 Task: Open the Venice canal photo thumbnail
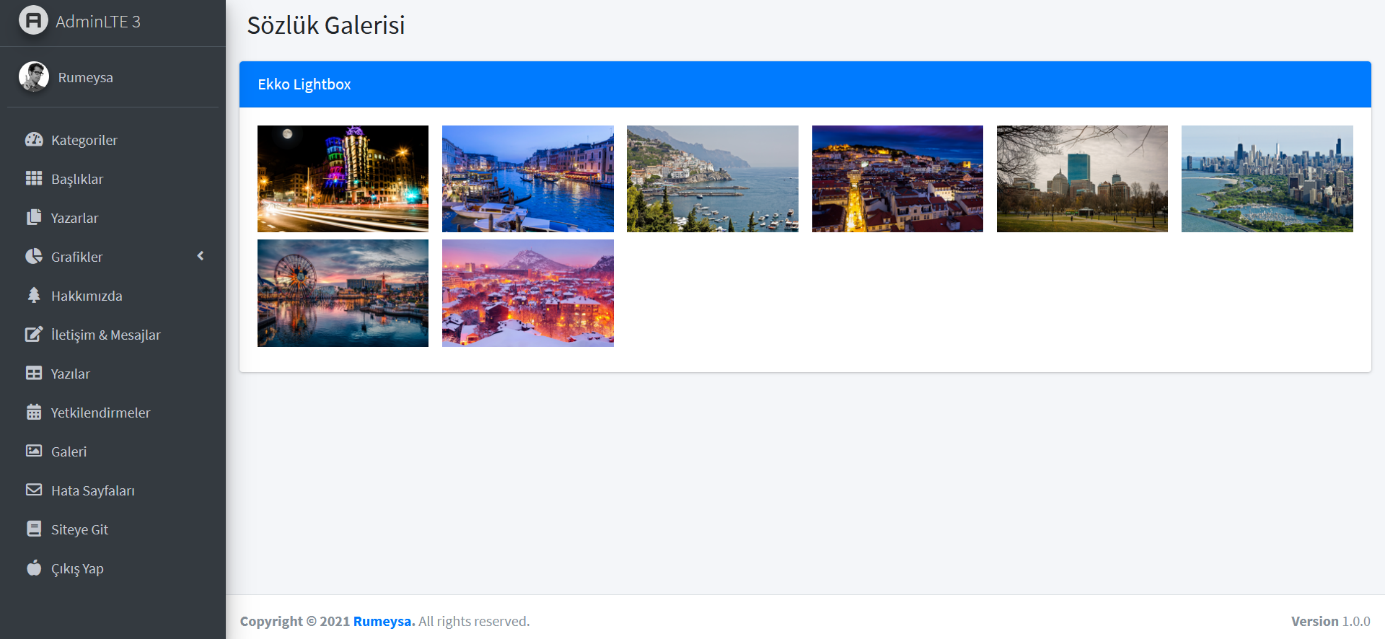pyautogui.click(x=527, y=178)
